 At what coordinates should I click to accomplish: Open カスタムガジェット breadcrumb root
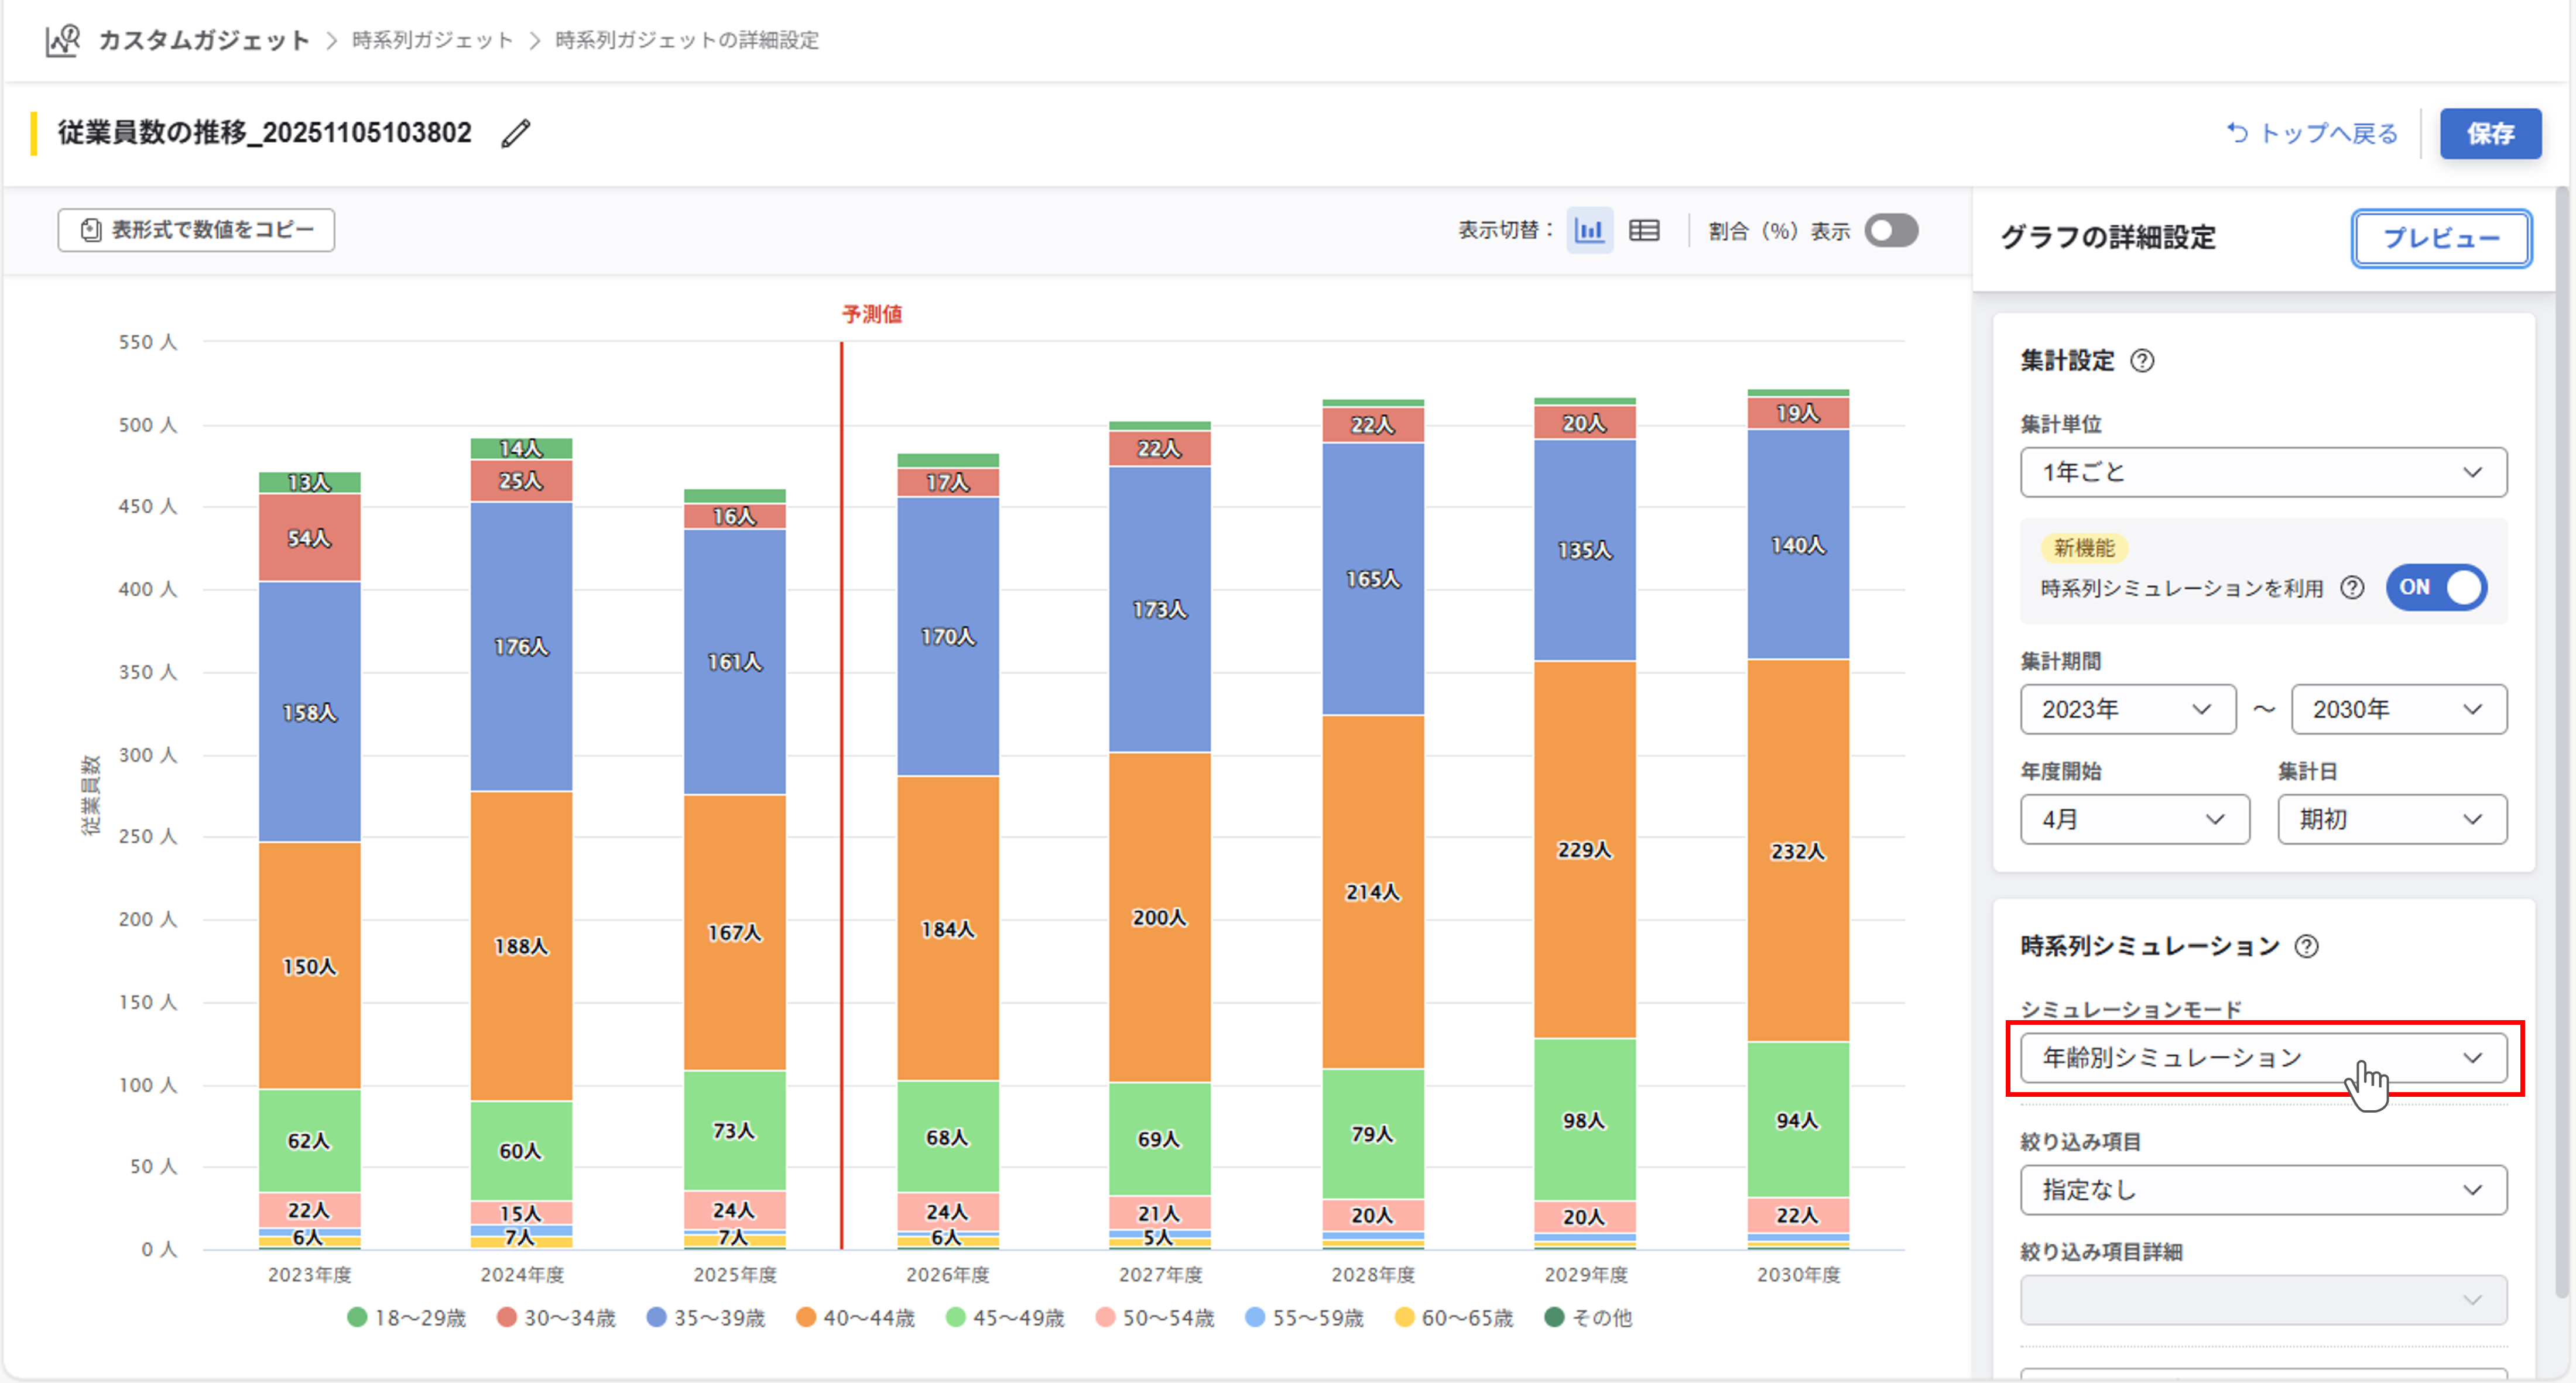[x=204, y=40]
